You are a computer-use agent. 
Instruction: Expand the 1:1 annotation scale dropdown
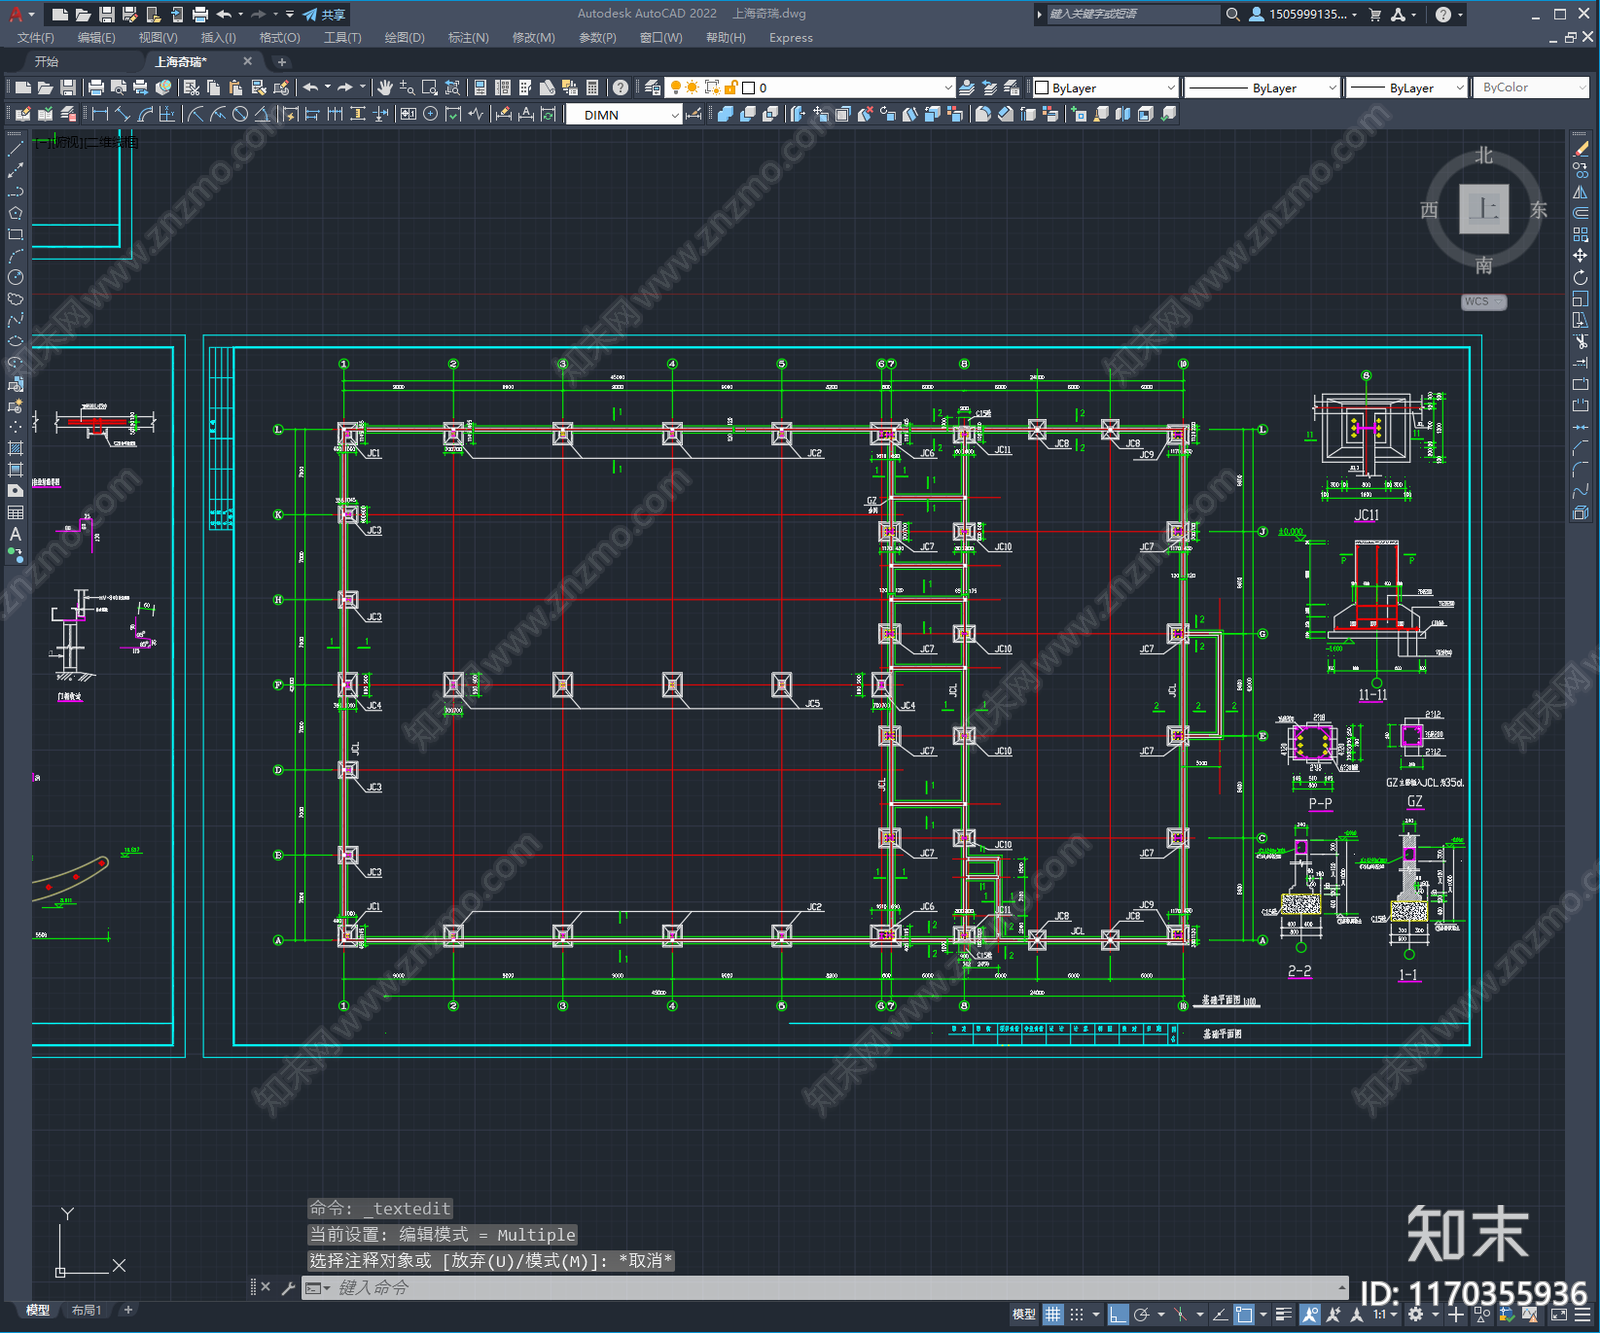1385,1314
